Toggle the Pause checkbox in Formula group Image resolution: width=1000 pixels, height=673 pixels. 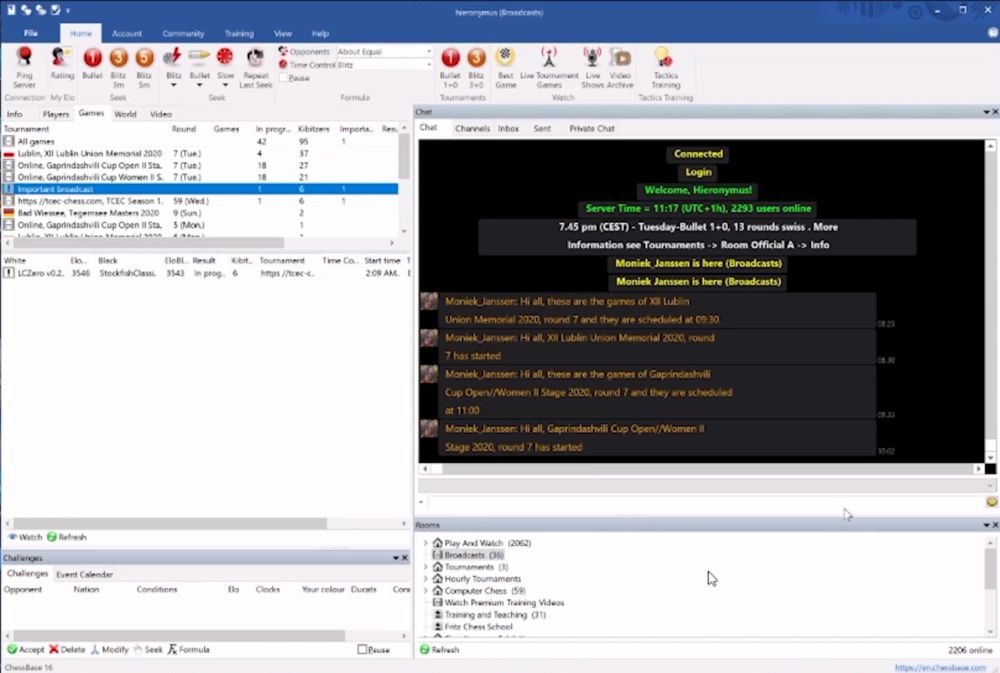point(284,78)
